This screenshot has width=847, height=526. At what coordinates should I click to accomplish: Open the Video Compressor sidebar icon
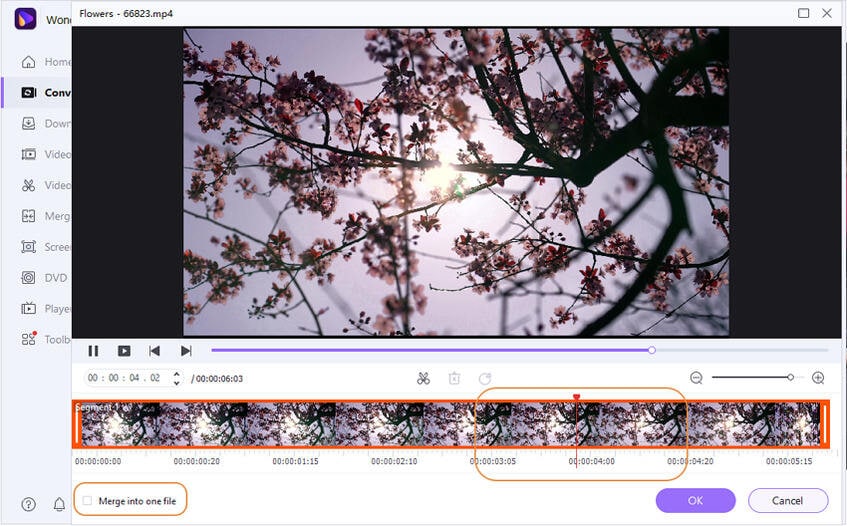(29, 154)
